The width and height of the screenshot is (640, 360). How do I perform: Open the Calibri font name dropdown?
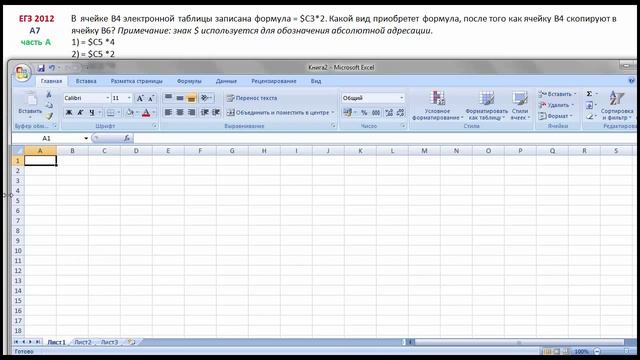(x=108, y=98)
